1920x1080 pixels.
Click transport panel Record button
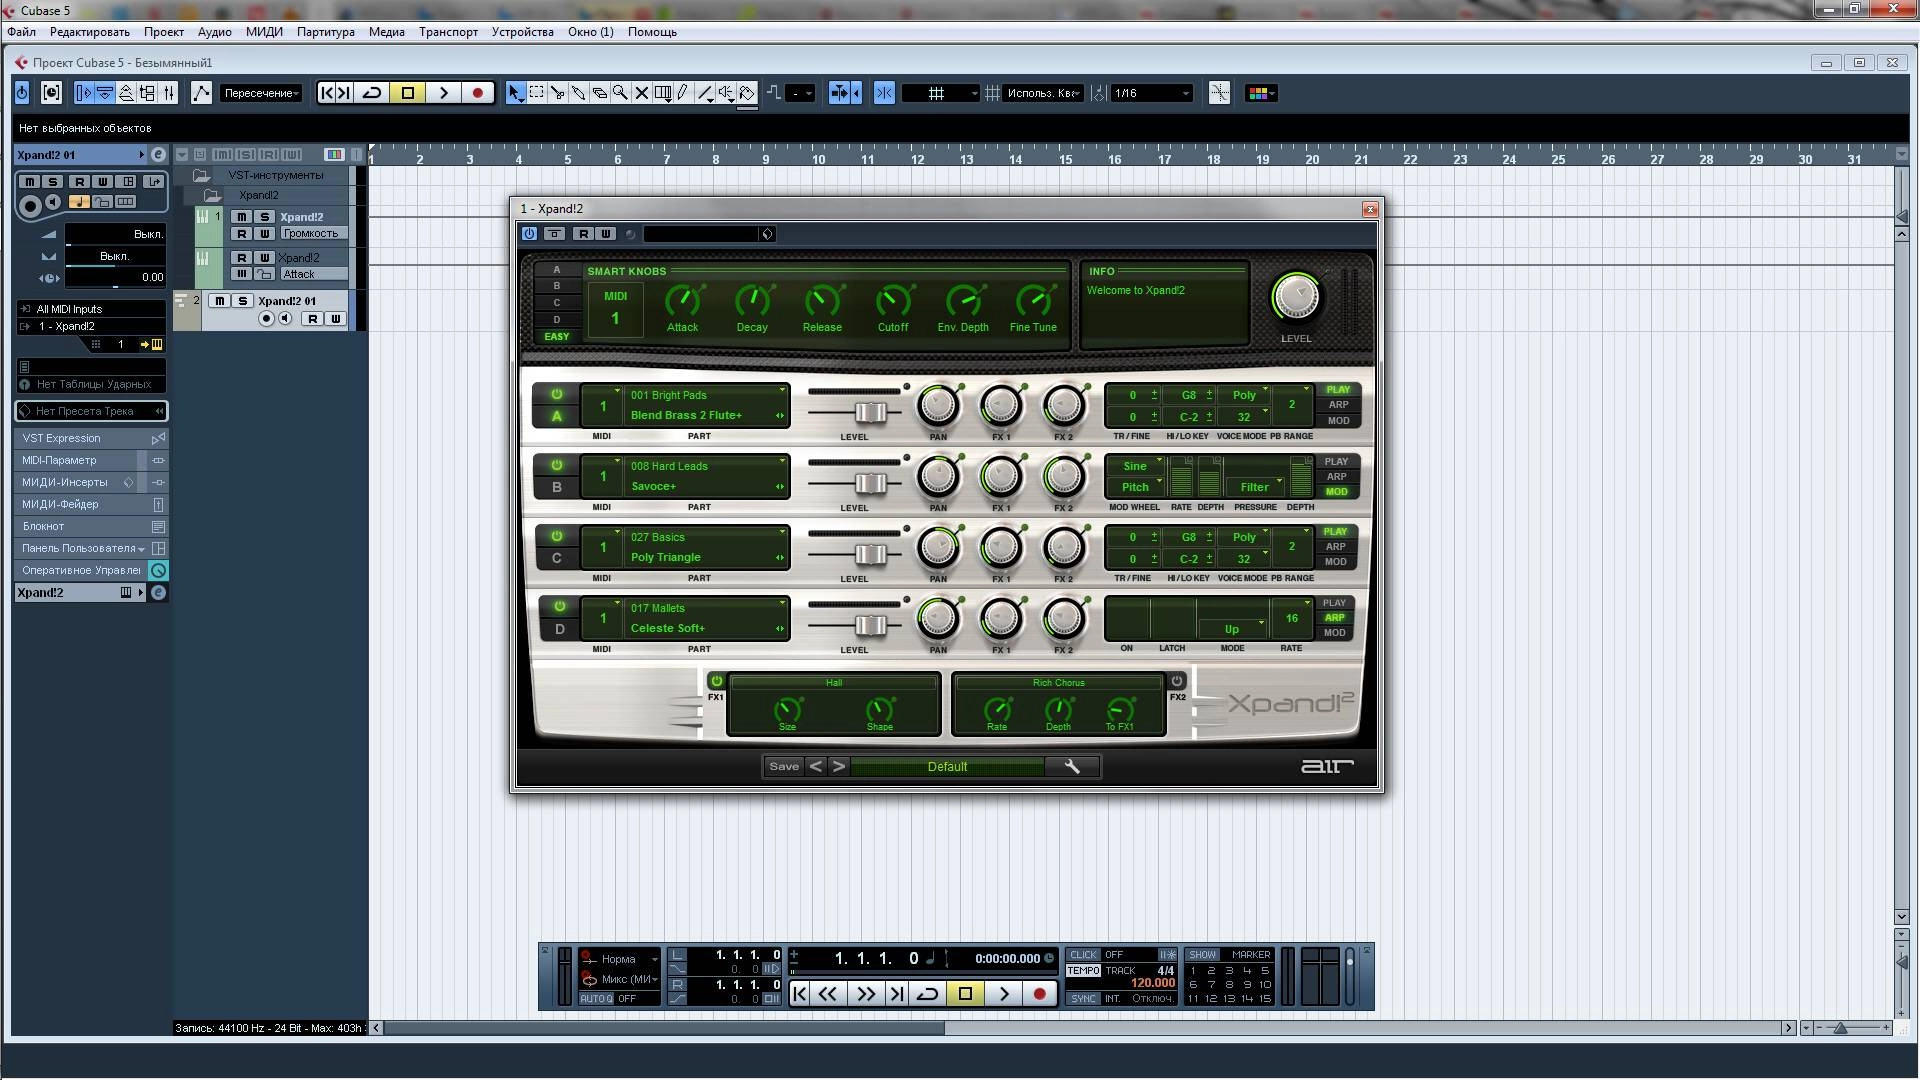pyautogui.click(x=1039, y=994)
